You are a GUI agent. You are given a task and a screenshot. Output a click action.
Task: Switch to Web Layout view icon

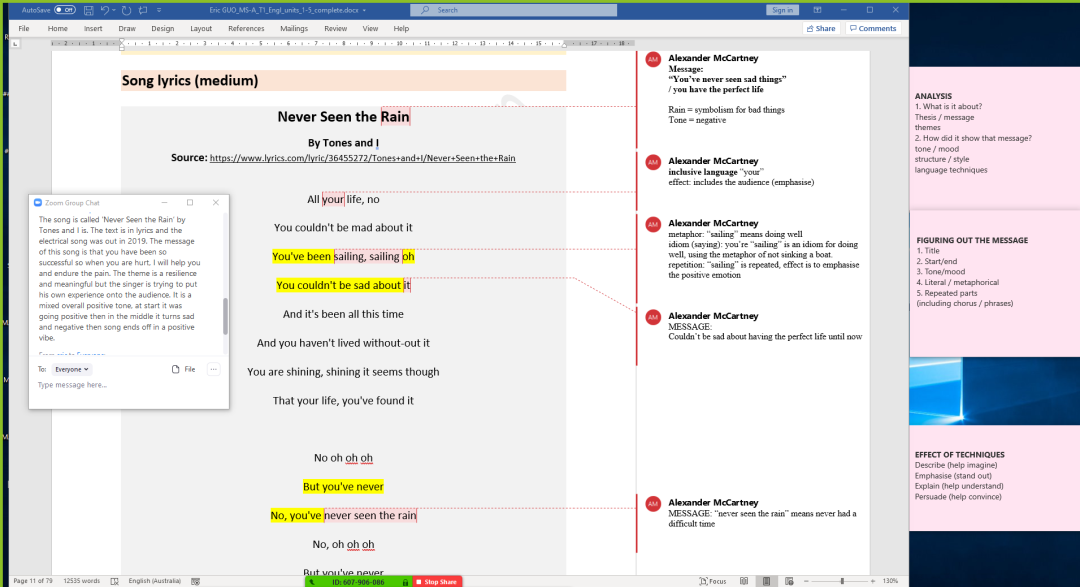(789, 581)
